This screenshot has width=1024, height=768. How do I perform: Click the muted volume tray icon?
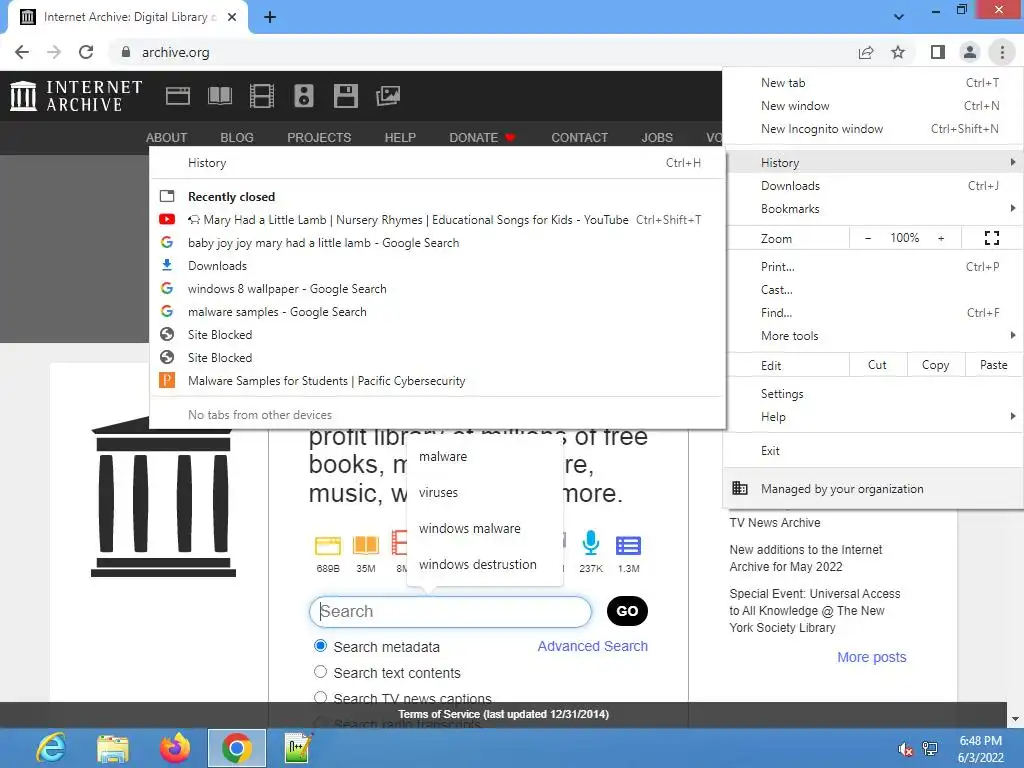click(x=905, y=749)
